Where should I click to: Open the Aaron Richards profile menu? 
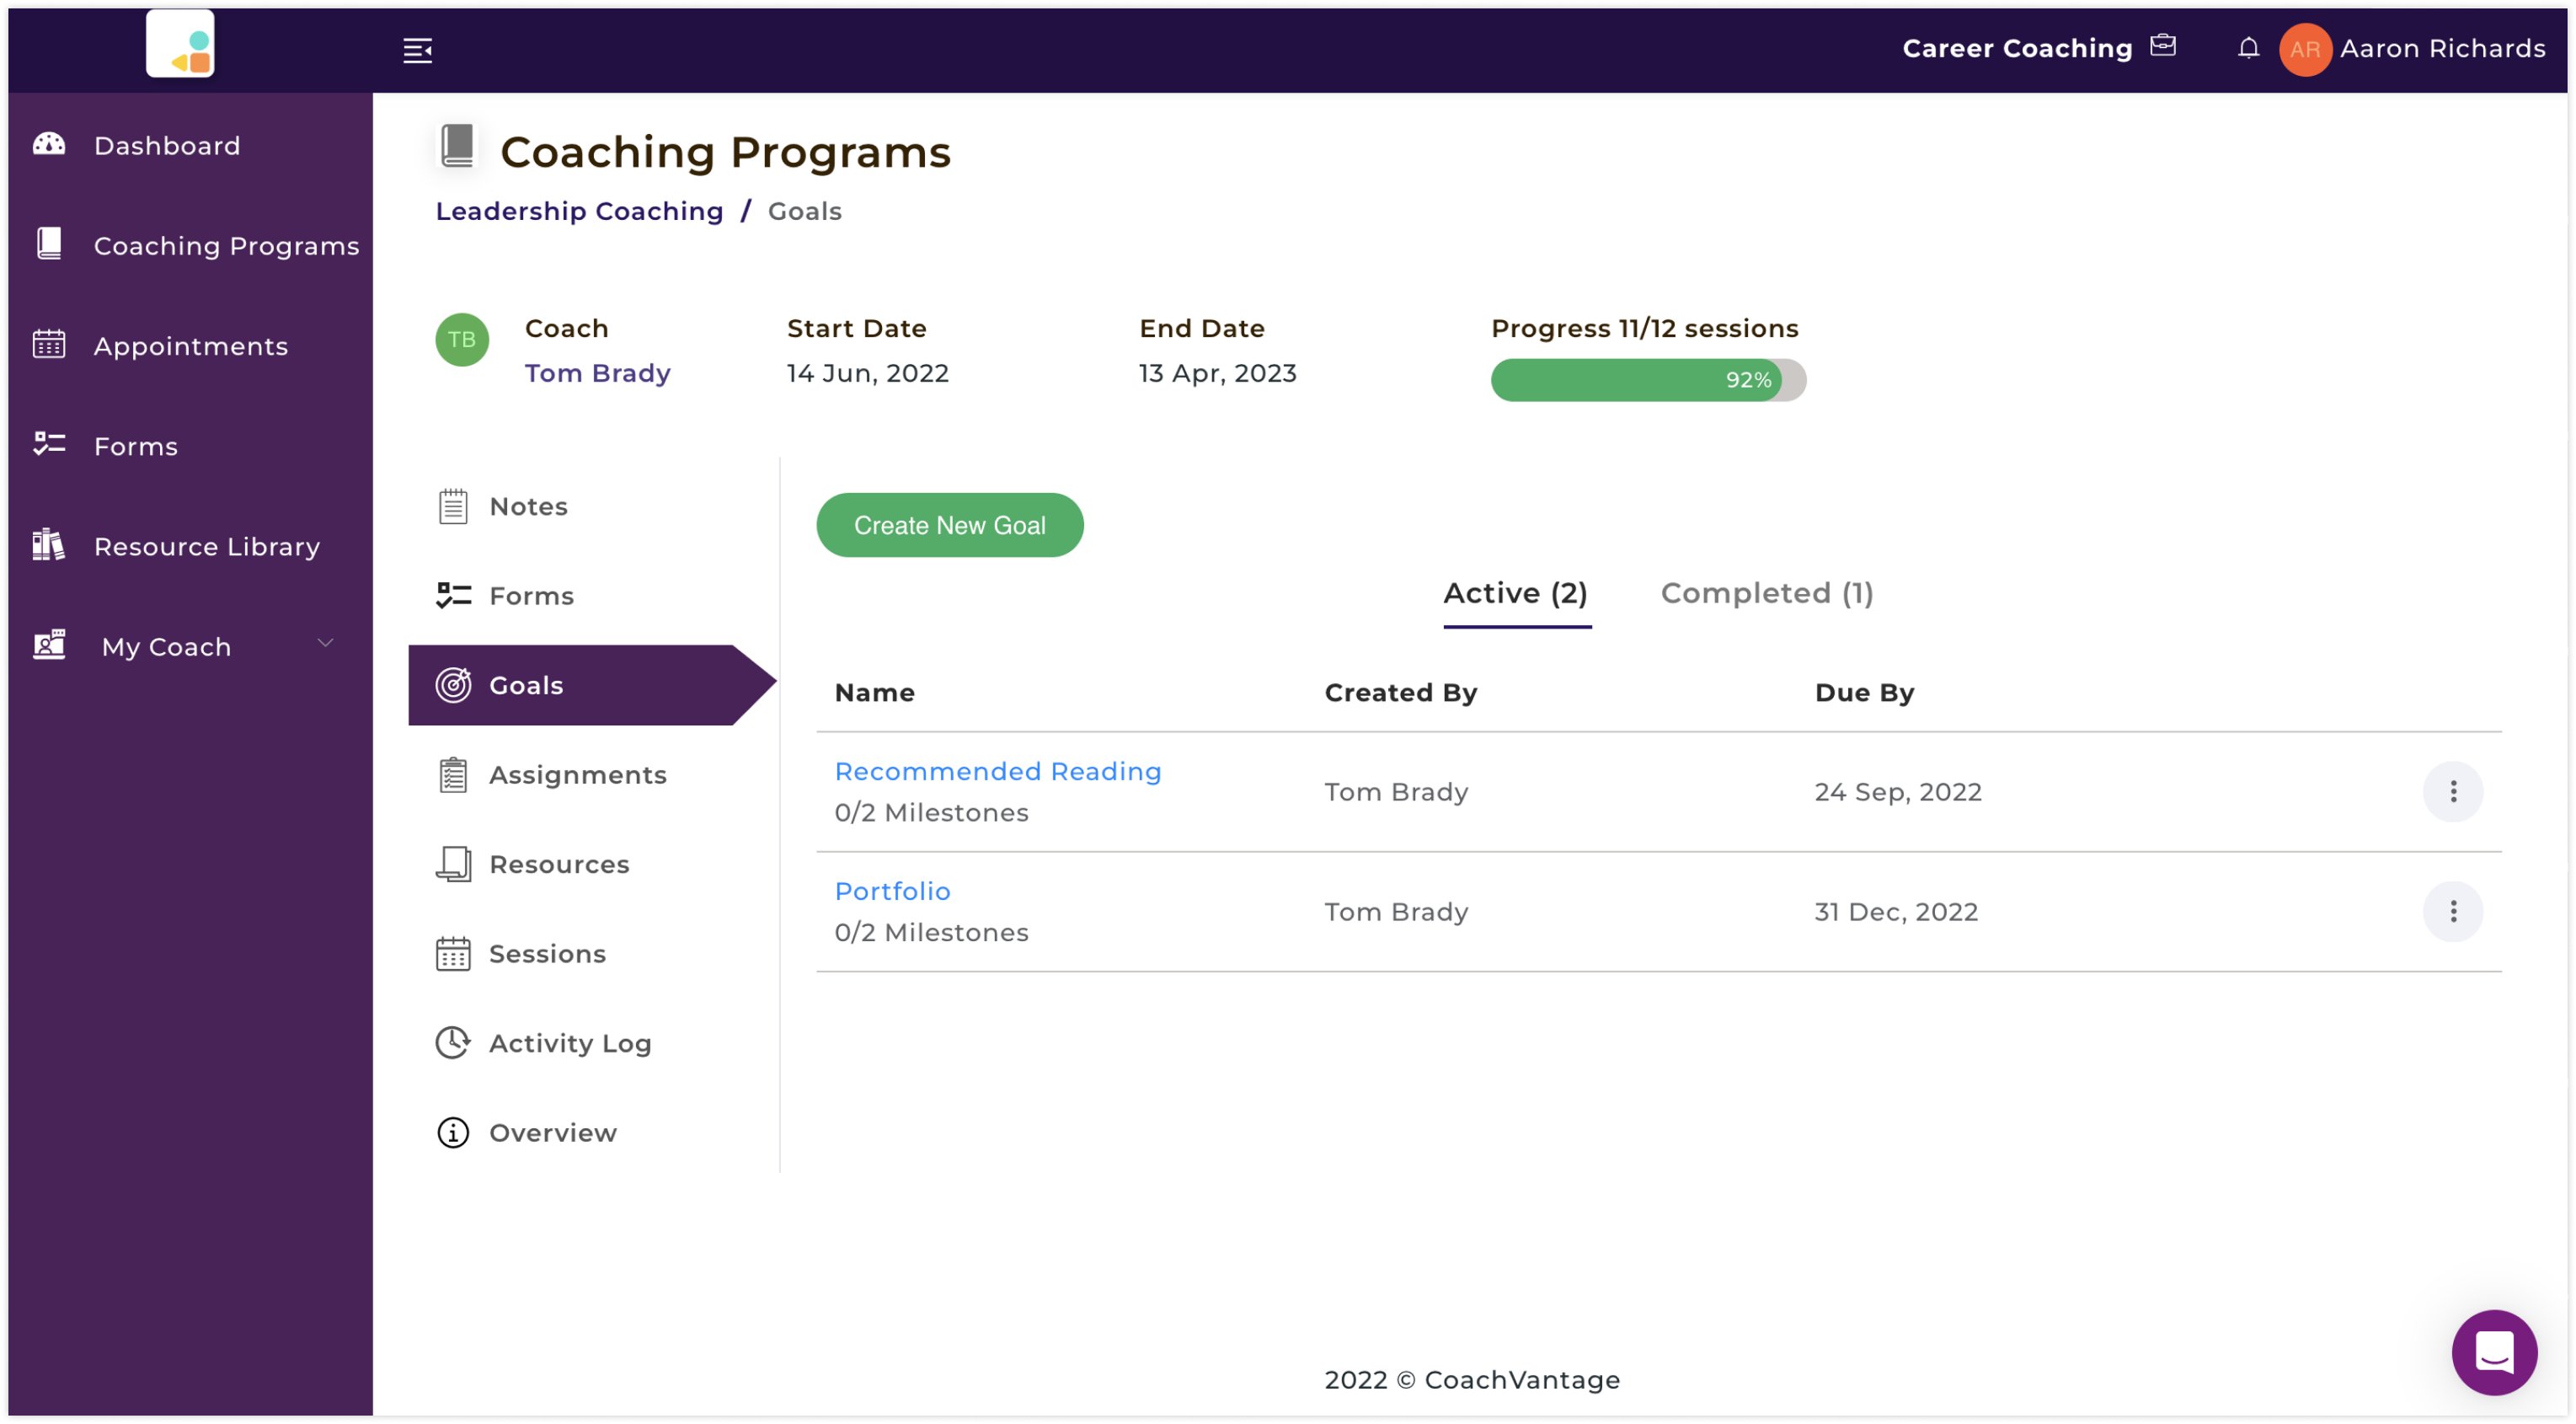tap(2442, 48)
